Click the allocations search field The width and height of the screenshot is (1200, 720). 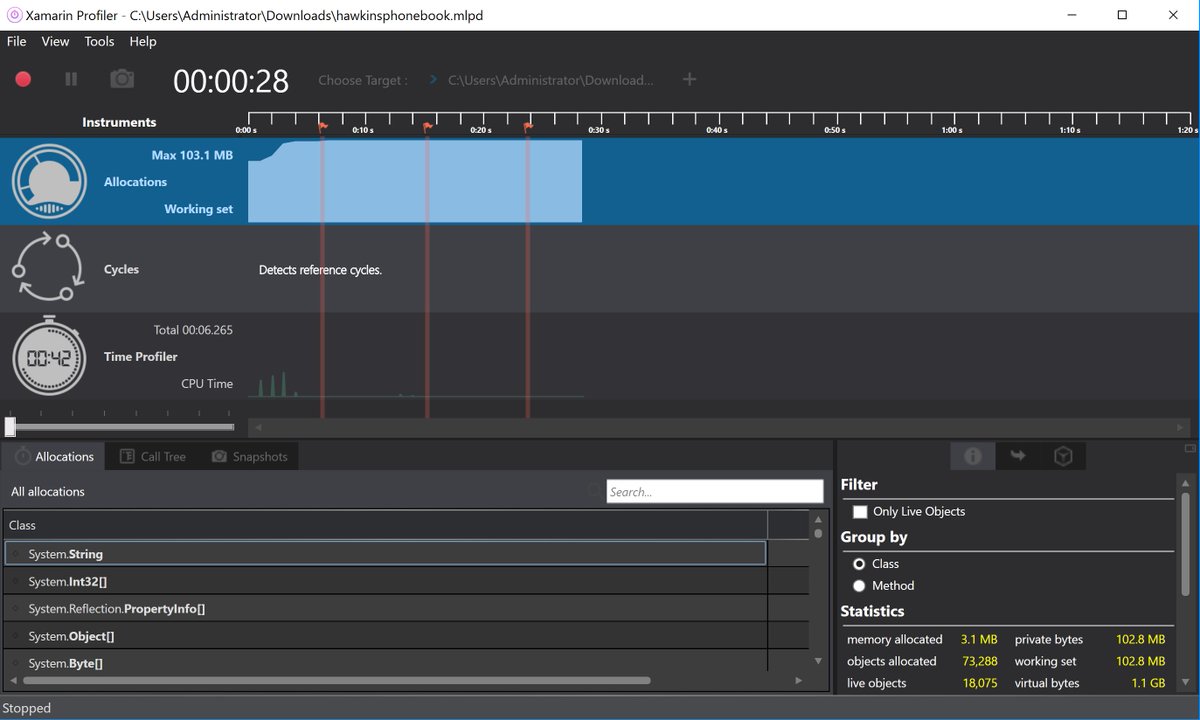[715, 491]
